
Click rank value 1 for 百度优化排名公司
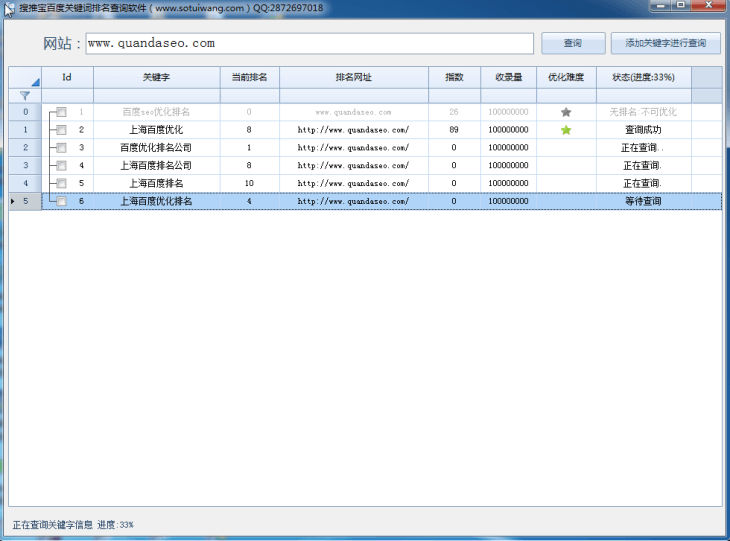[249, 148]
